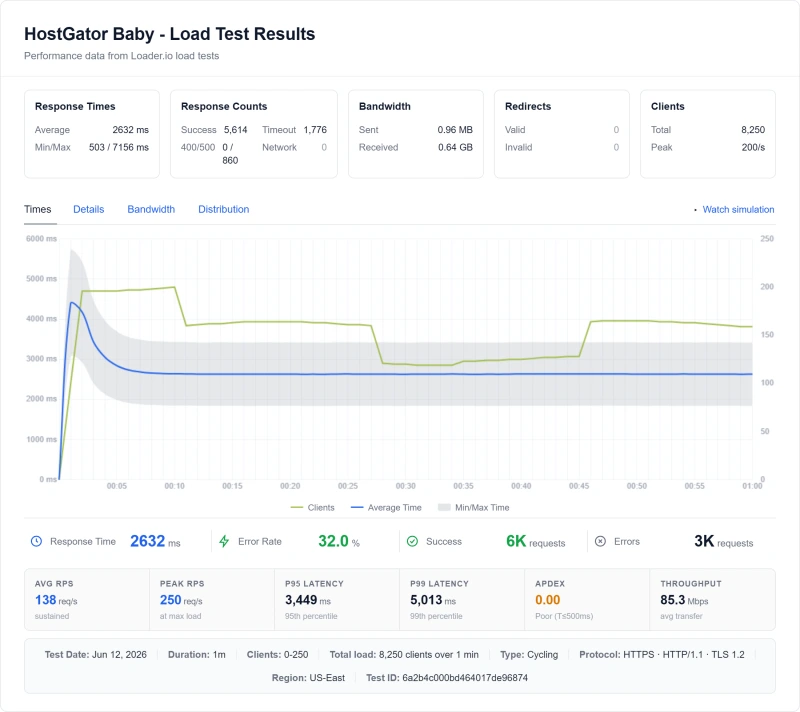
Task: Open the Distribution tab
Action: 223,209
